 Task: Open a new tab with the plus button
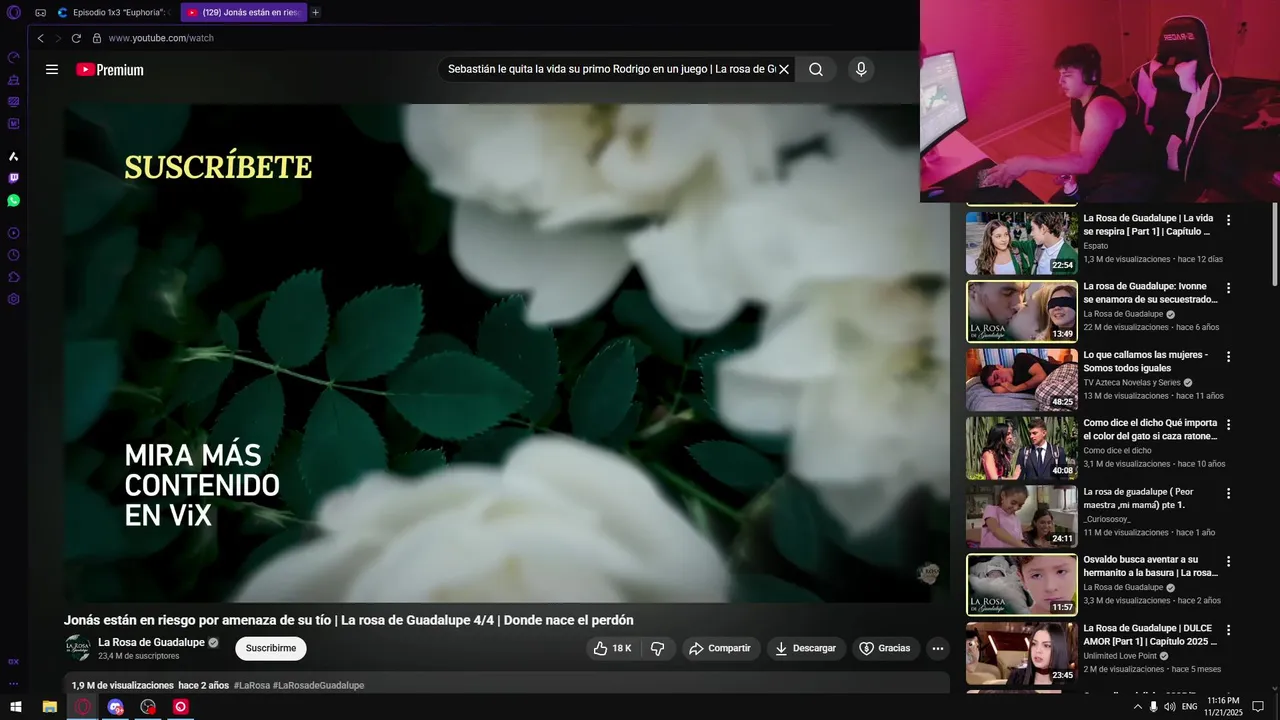316,12
